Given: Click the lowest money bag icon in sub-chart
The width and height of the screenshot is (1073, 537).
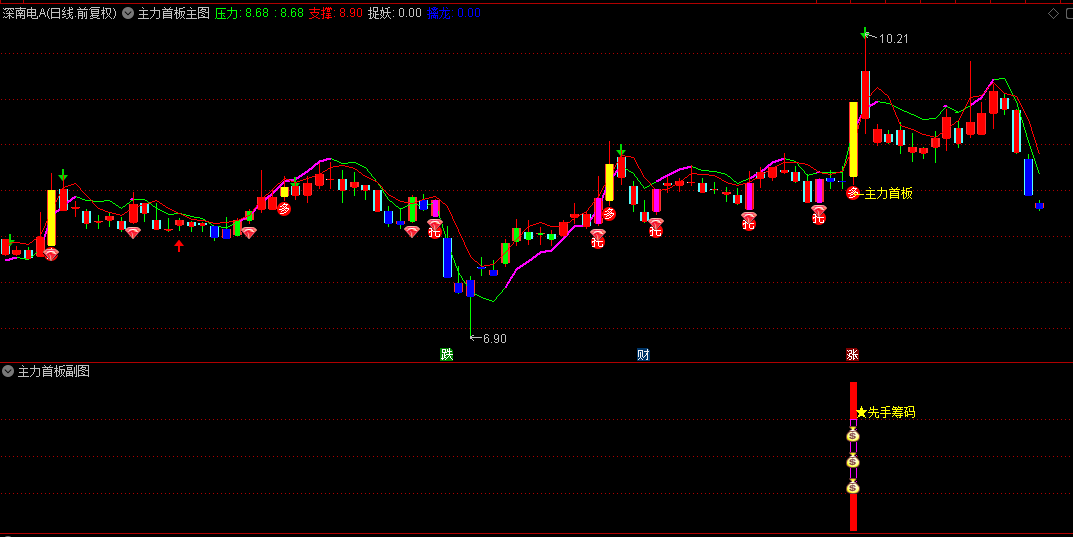Looking at the screenshot, I should (853, 488).
